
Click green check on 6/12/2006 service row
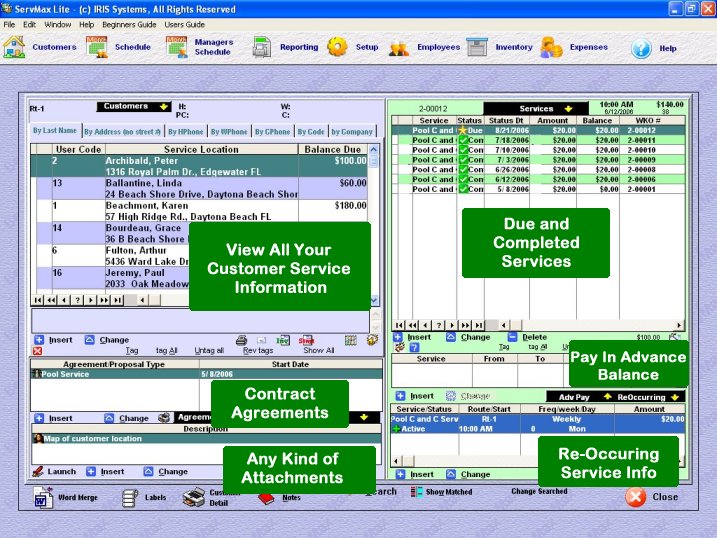pyautogui.click(x=463, y=179)
